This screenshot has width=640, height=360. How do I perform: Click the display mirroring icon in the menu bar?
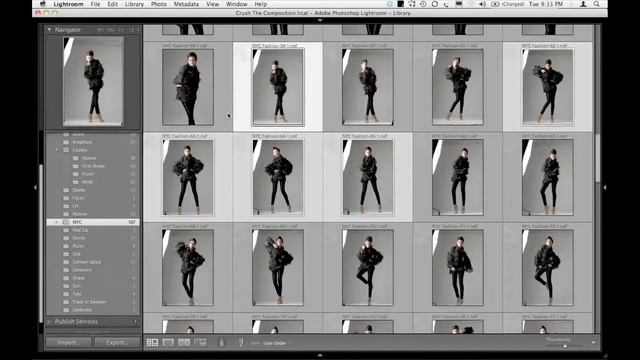coord(459,4)
